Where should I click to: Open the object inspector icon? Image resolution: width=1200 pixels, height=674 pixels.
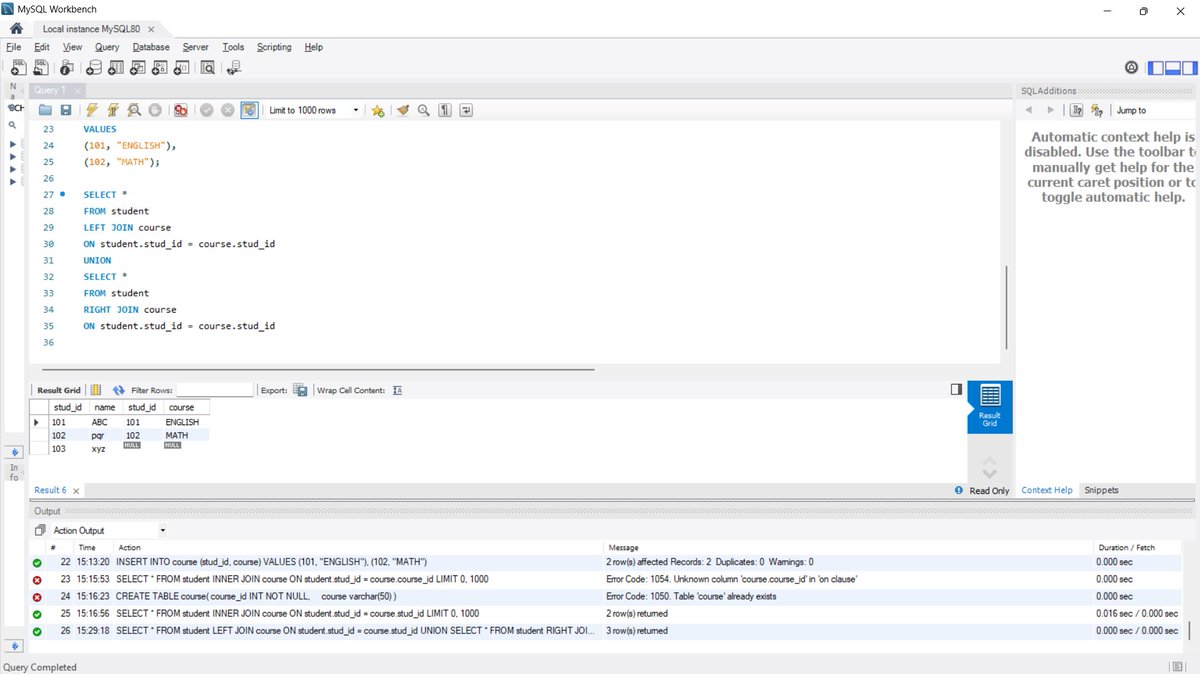tap(66, 68)
